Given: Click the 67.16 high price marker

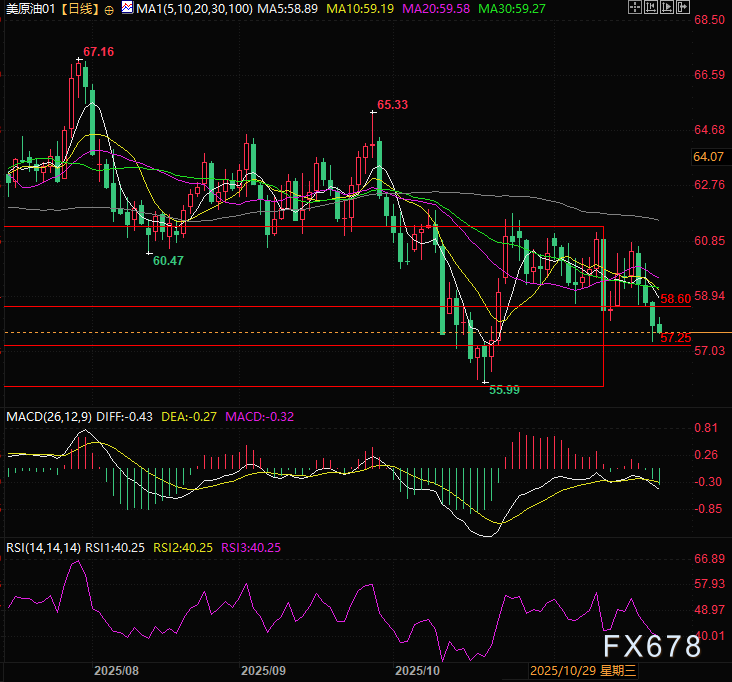Looking at the screenshot, I should pyautogui.click(x=98, y=51).
